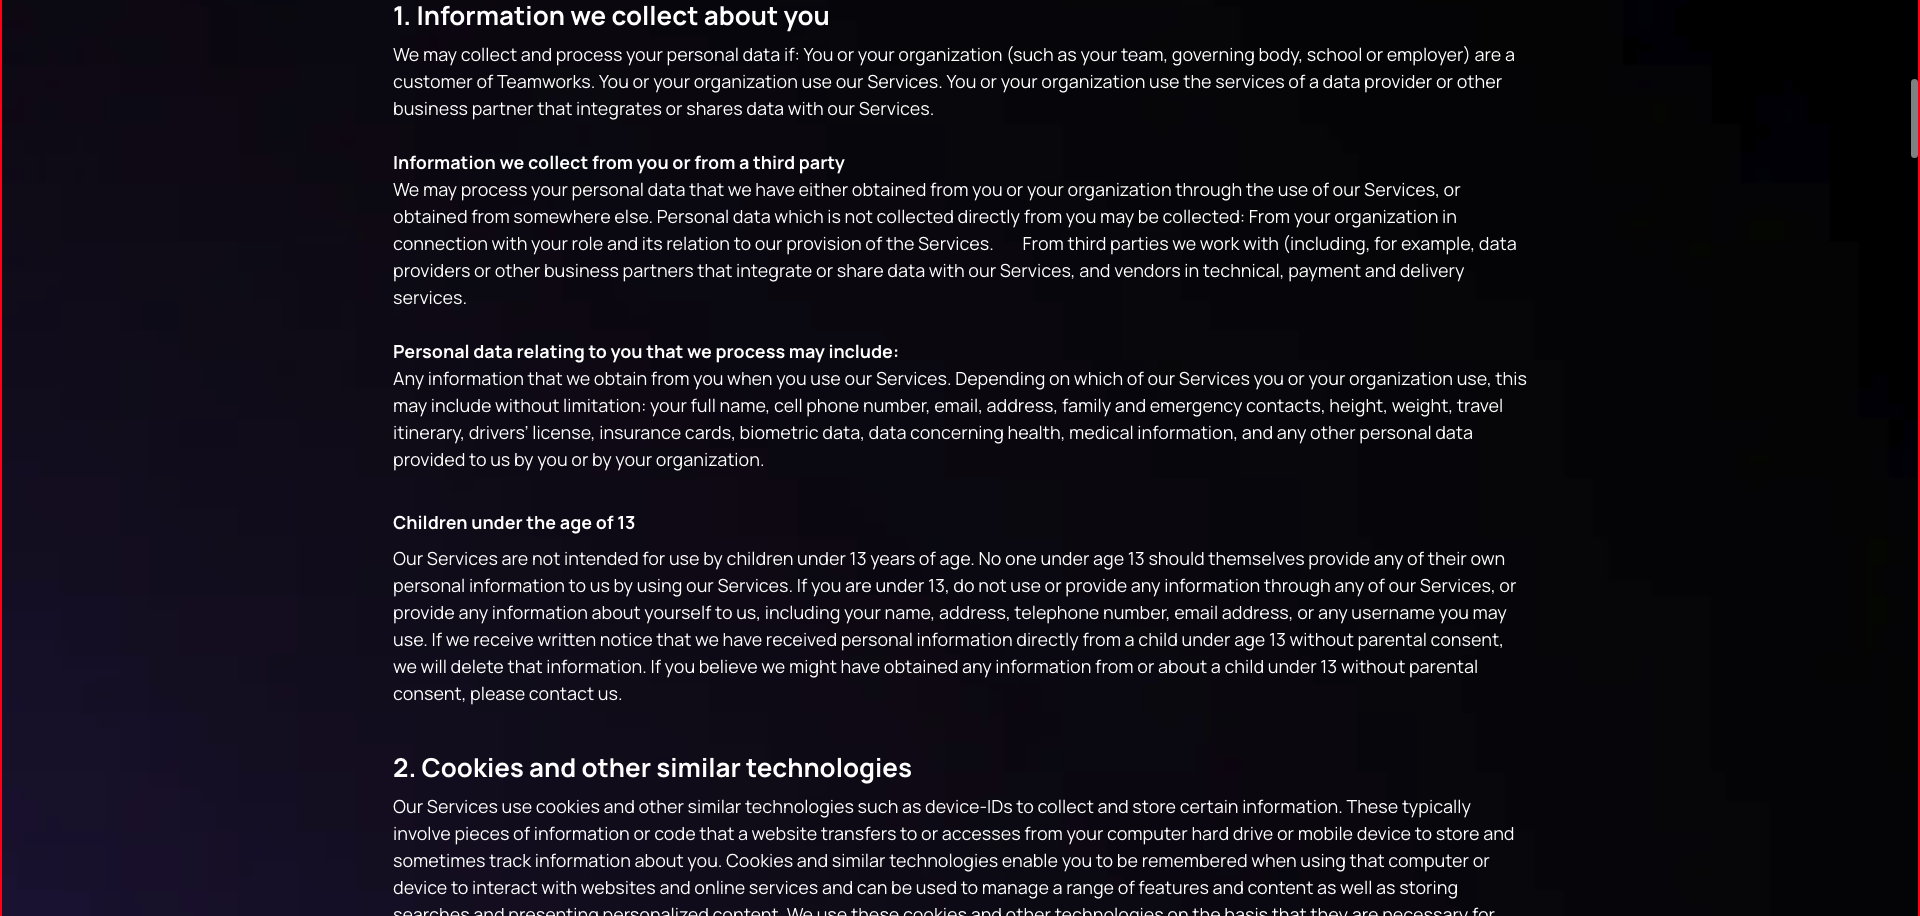
Task: Click the "2. Cookies and other similar technologies" heading
Action: tap(651, 768)
